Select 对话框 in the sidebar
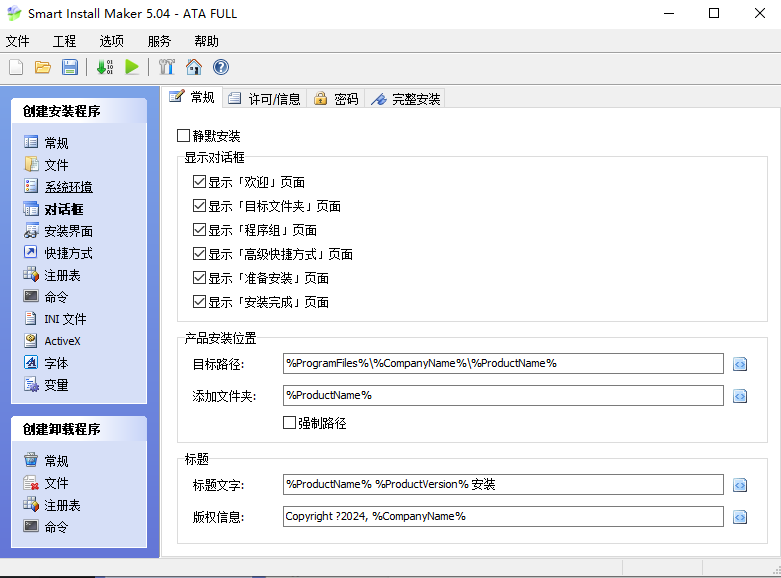This screenshot has width=781, height=578. tap(53, 209)
